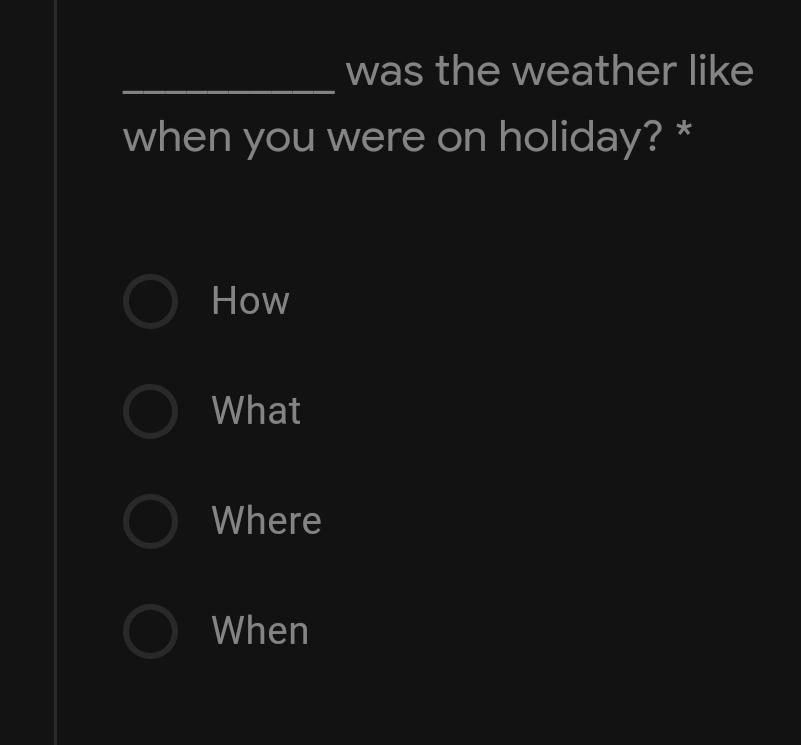The height and width of the screenshot is (745, 801).
Task: Click the required asterisk after holiday
Action: [684, 131]
